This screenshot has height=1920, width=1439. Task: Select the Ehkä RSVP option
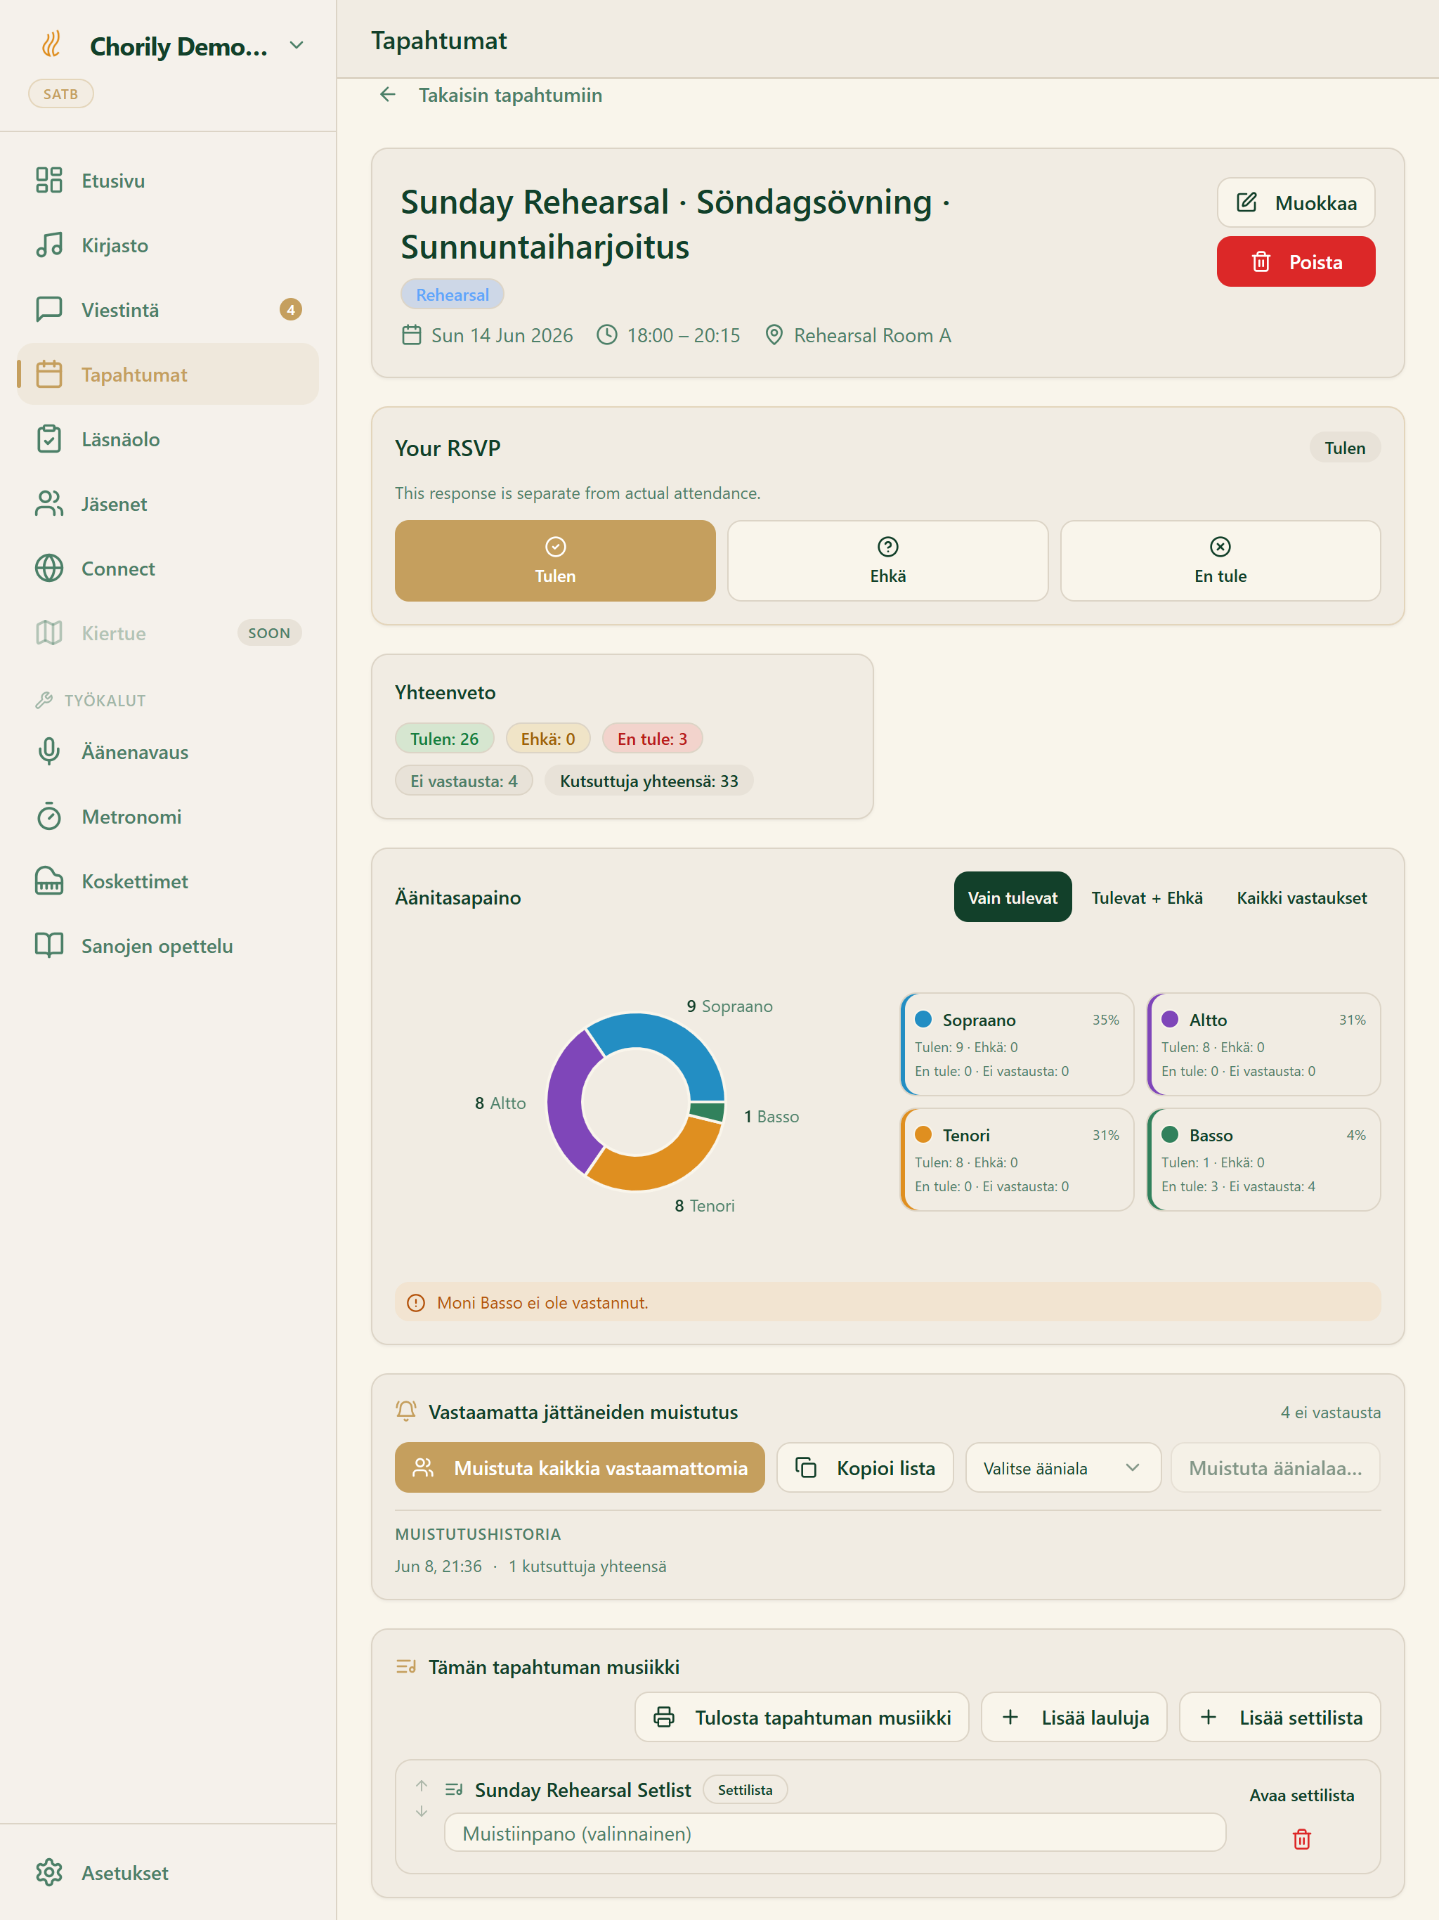[x=888, y=561]
